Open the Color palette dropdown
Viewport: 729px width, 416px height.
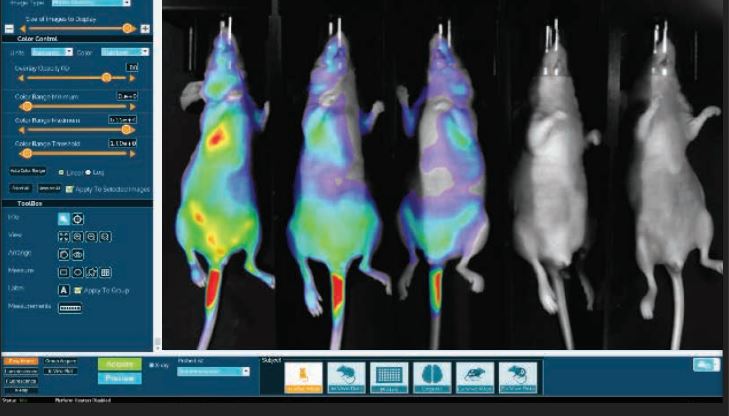click(125, 51)
